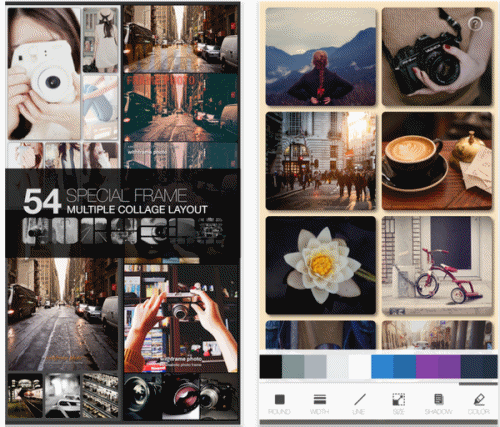Tap the crowded city street photo

click(321, 161)
